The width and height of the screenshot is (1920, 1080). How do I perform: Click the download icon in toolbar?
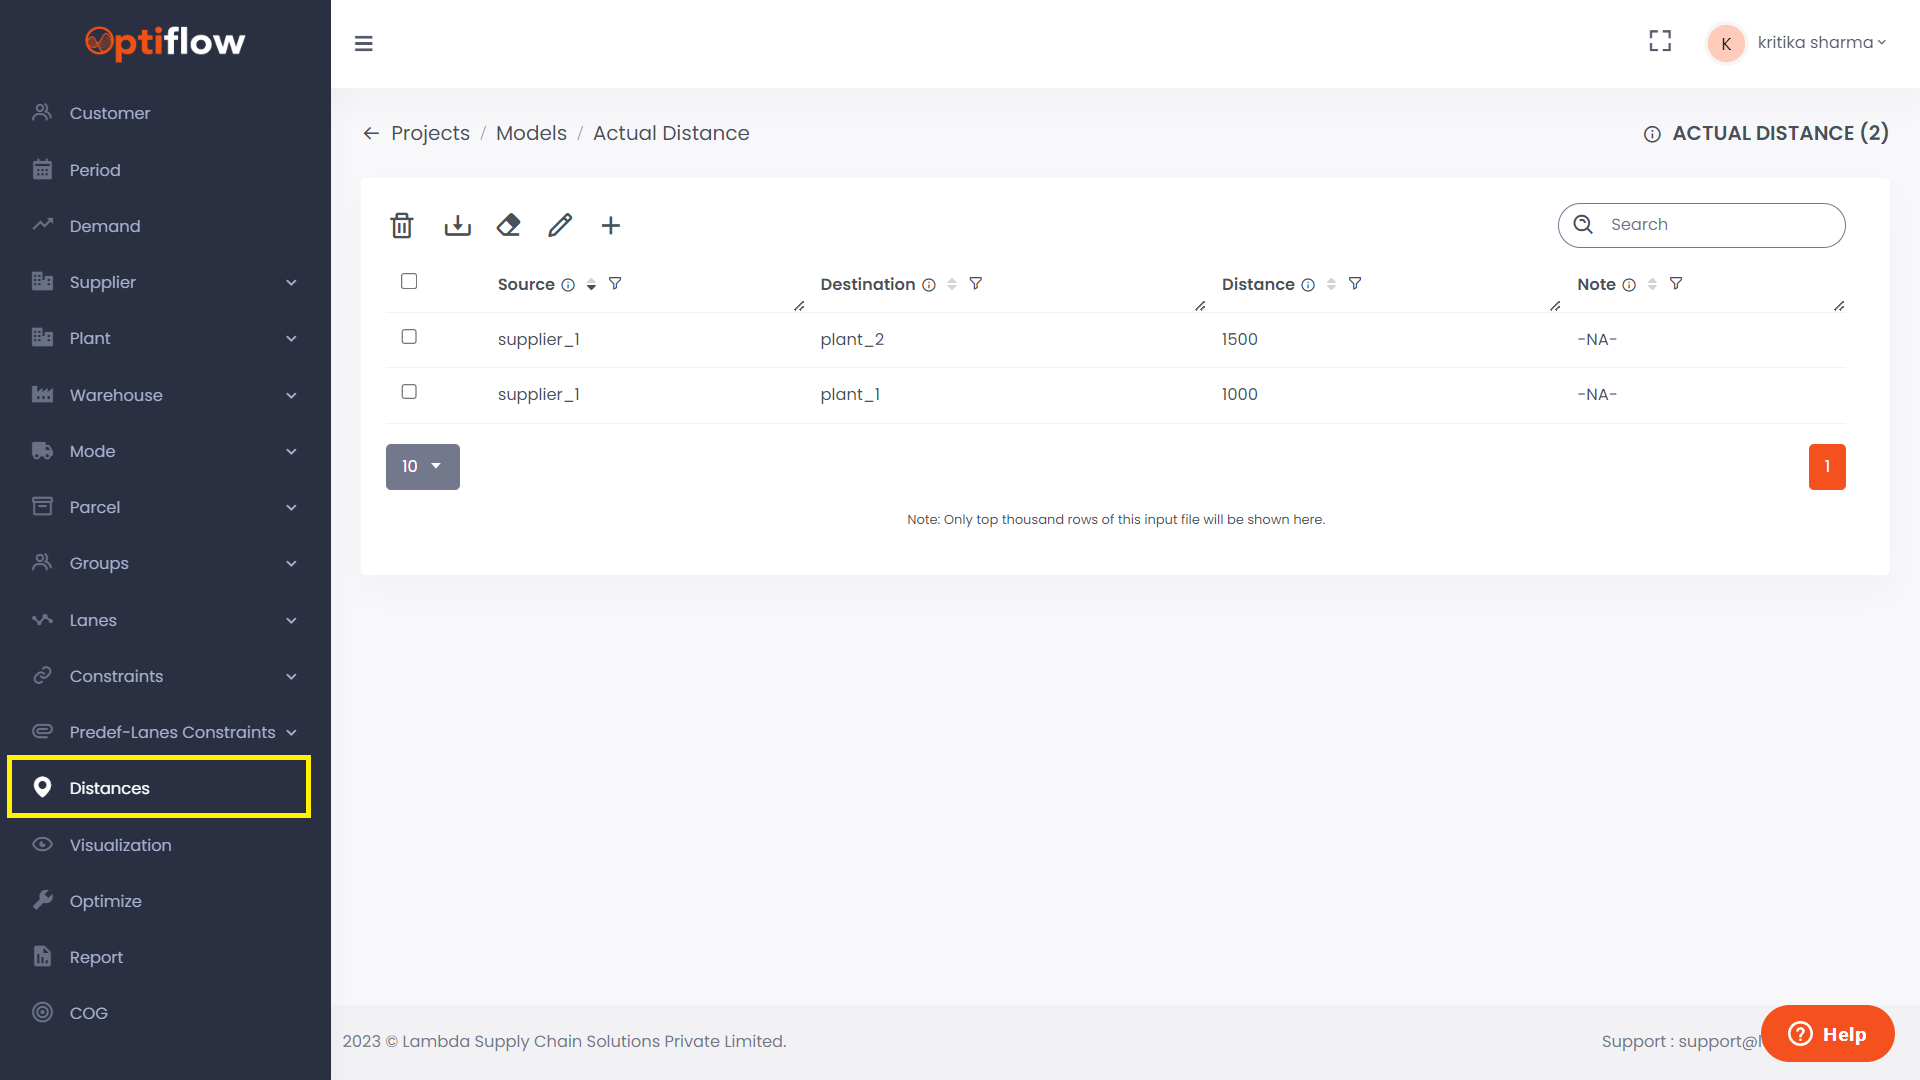(x=457, y=226)
